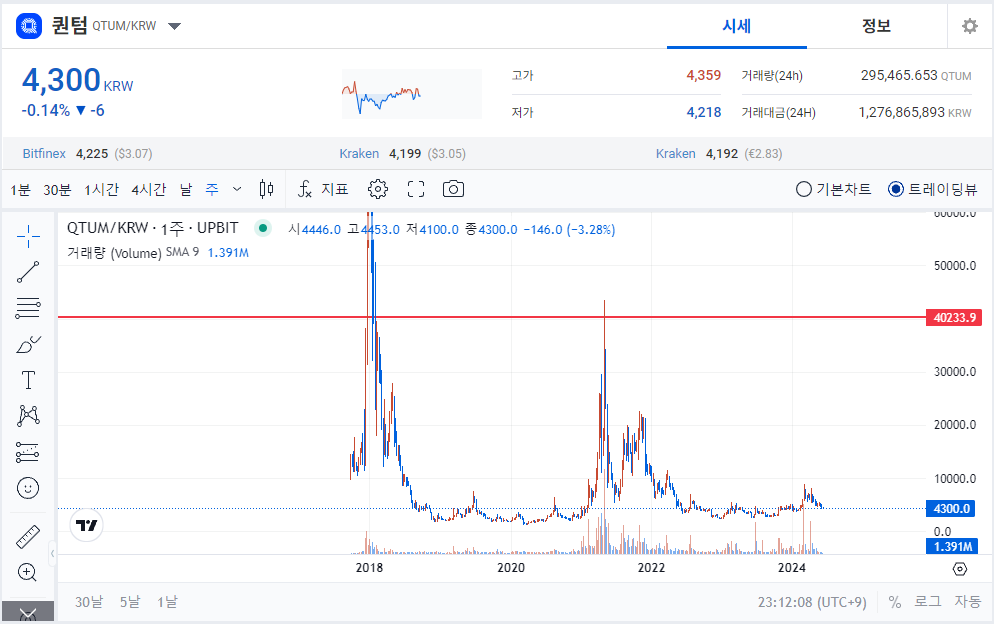The width and height of the screenshot is (994, 624).
Task: Open the page settings gear at top right
Action: (x=970, y=26)
